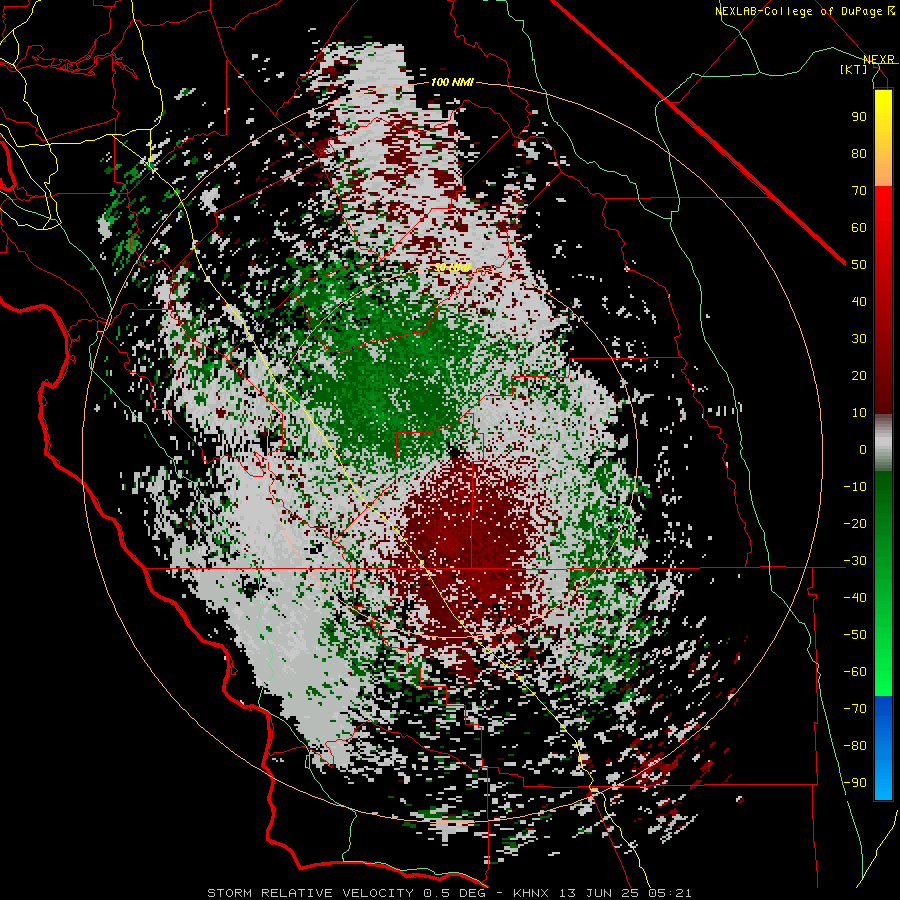The height and width of the screenshot is (900, 900).
Task: Click the KT units label above color scale
Action: (x=854, y=69)
